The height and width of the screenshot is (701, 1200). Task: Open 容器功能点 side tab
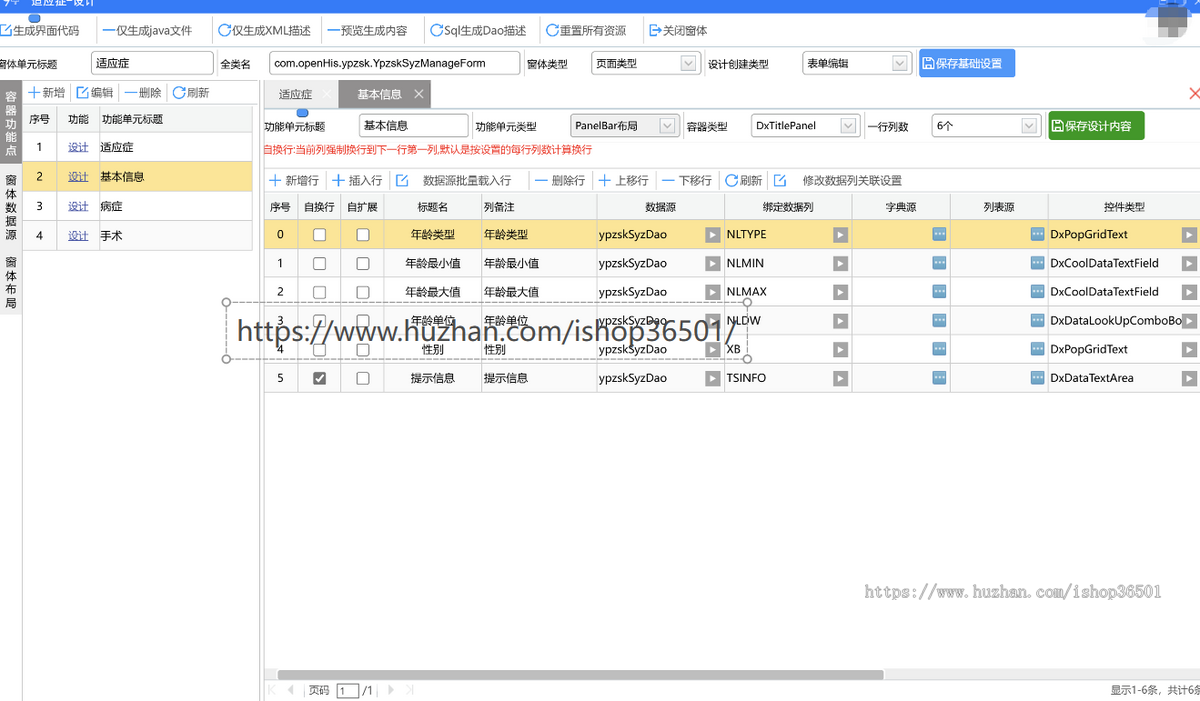[11, 124]
